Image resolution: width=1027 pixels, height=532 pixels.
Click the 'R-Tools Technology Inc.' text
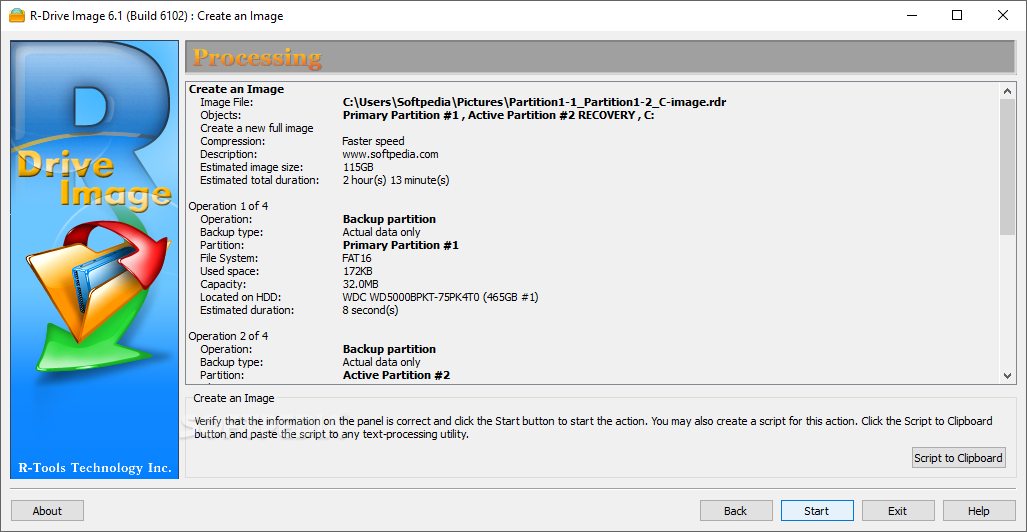point(95,468)
